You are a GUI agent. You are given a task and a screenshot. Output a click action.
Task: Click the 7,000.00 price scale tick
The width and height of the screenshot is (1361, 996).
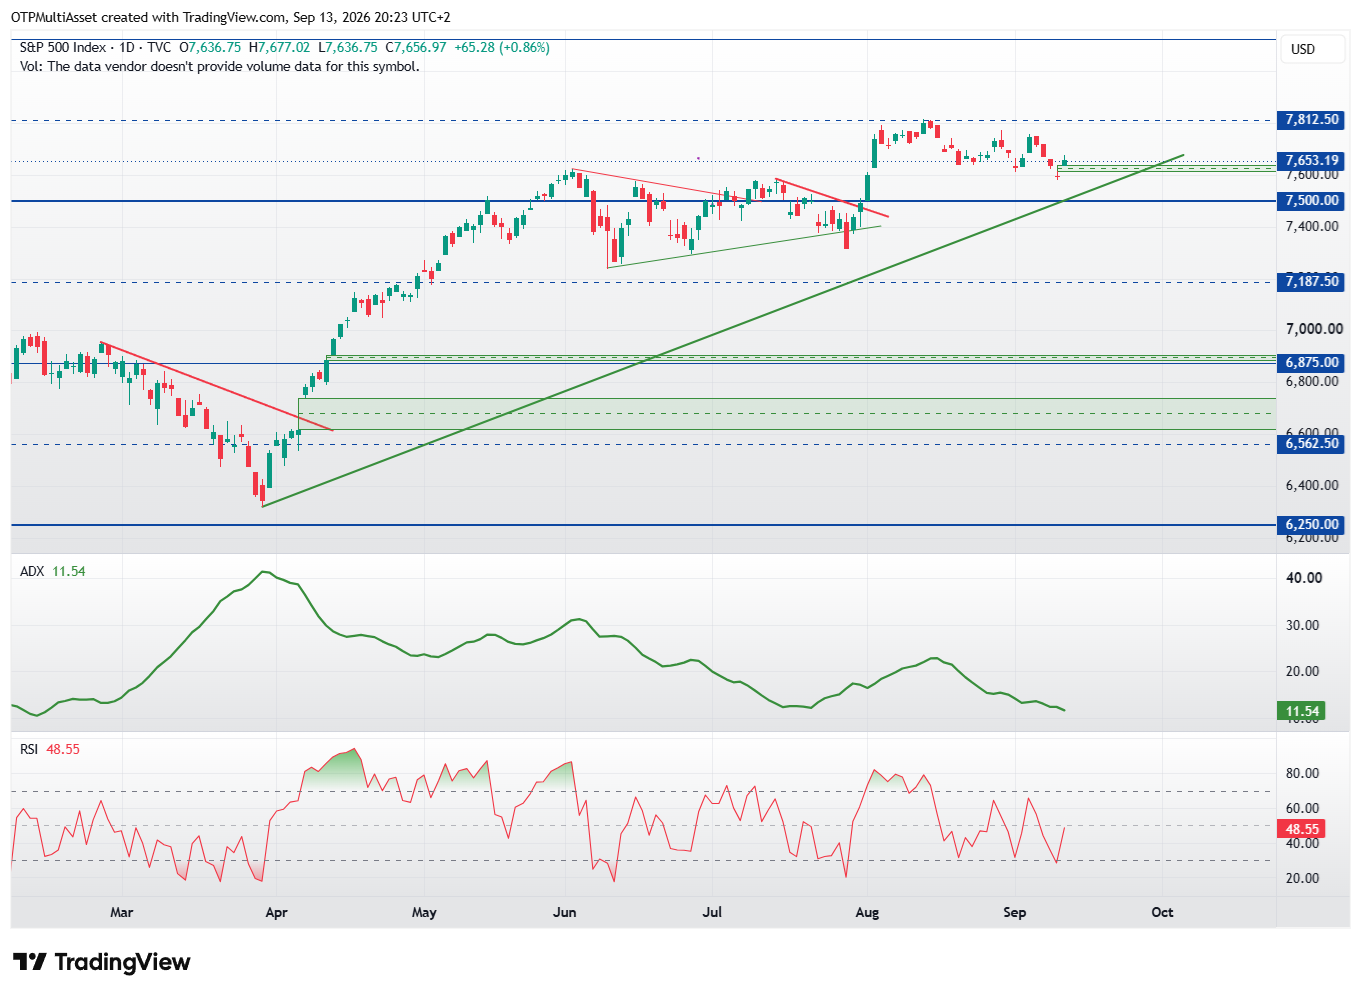[x=1314, y=329]
